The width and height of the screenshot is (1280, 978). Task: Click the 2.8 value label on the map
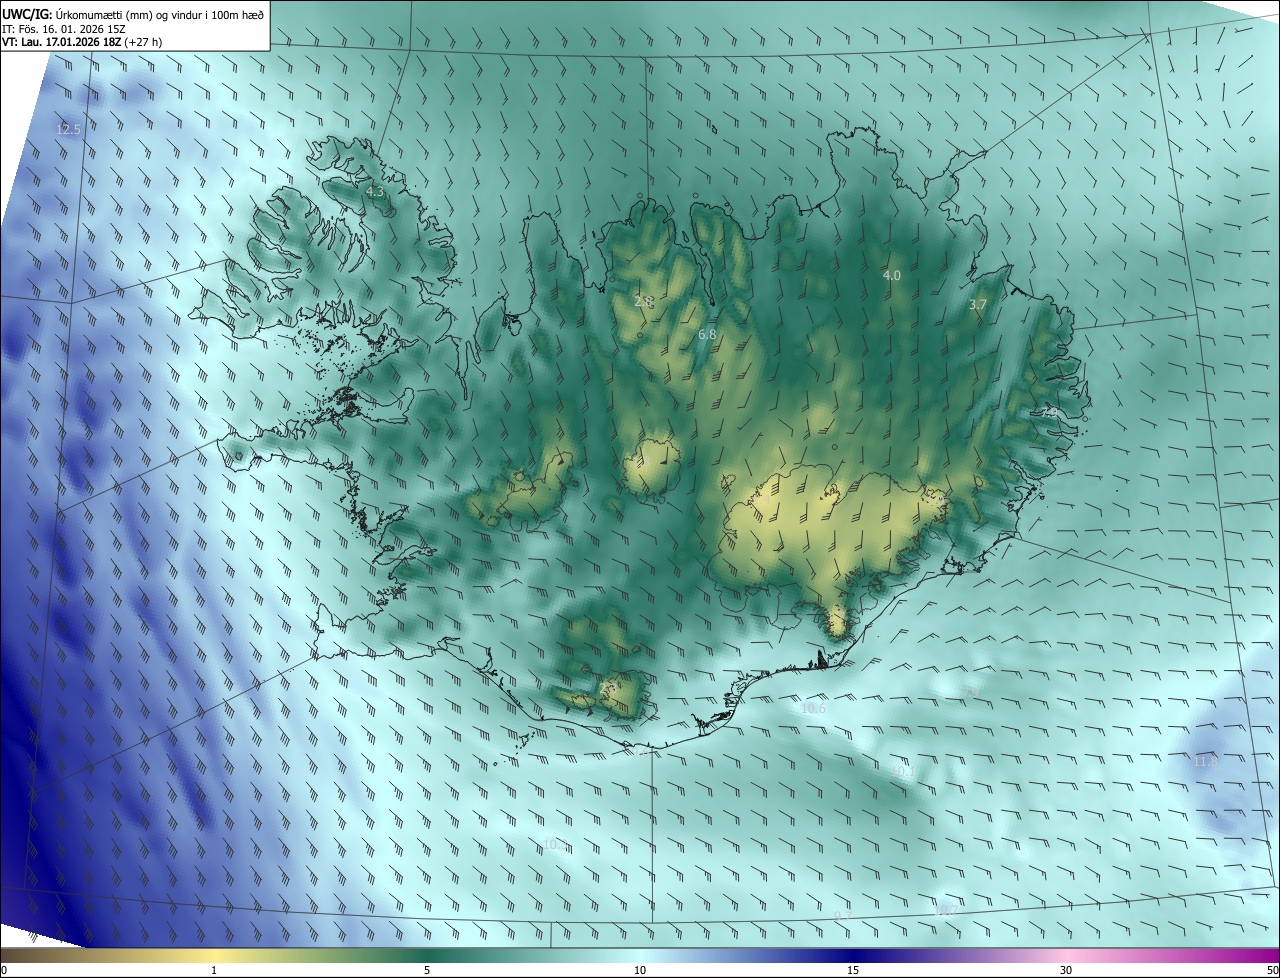[643, 301]
